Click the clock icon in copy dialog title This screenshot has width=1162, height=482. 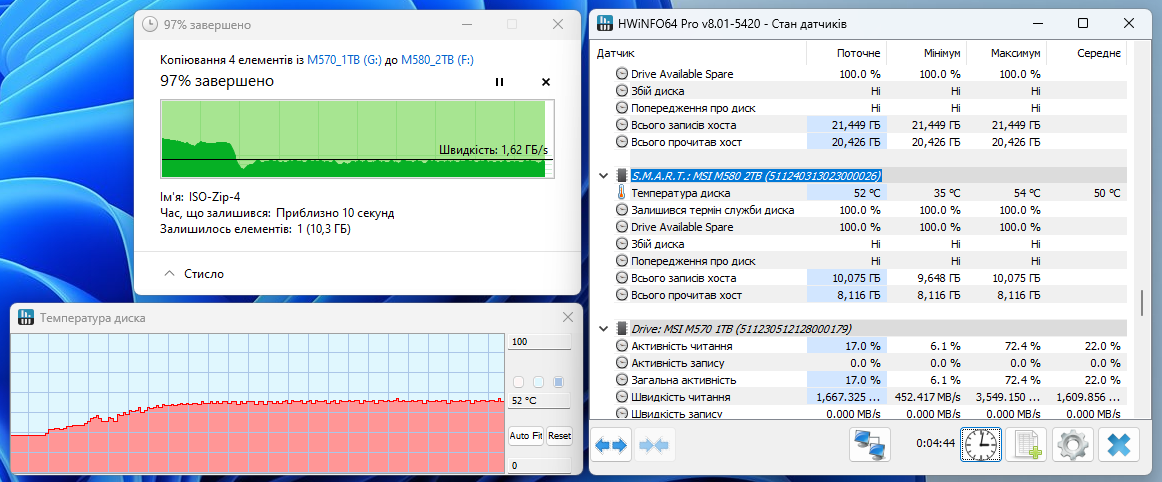pos(150,24)
